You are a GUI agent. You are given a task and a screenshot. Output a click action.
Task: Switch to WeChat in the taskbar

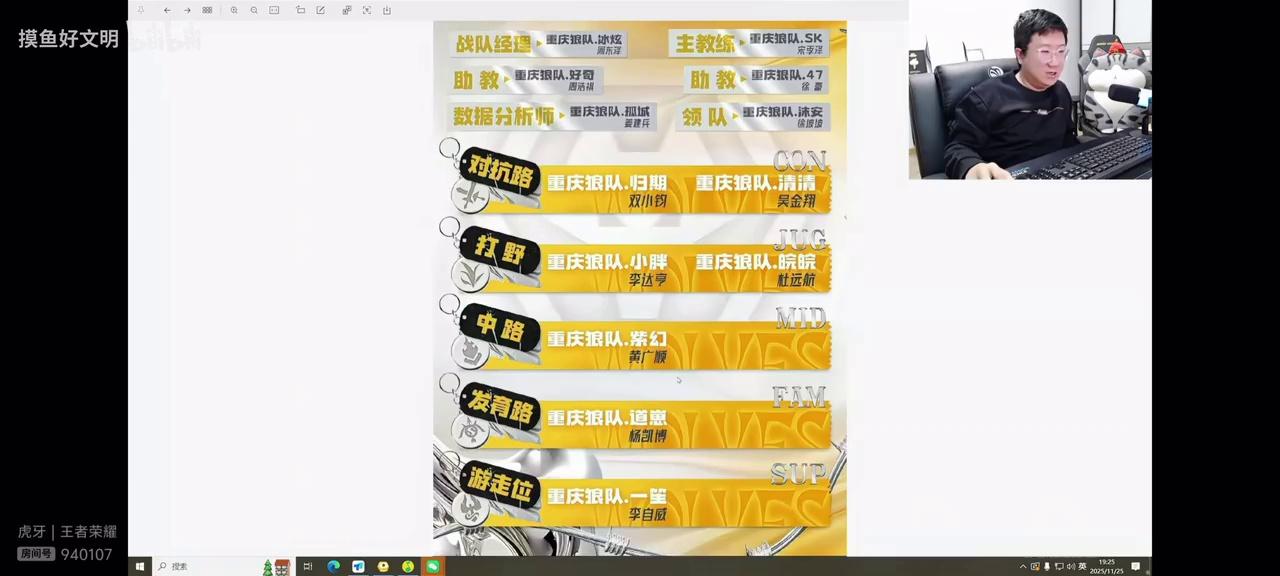(x=432, y=567)
